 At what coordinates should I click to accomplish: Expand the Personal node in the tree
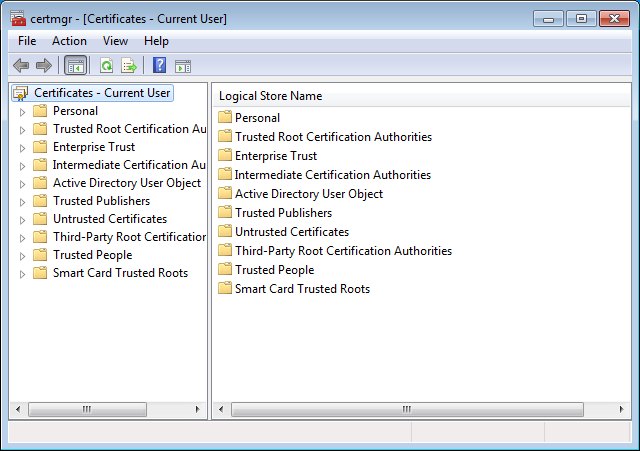[22, 111]
